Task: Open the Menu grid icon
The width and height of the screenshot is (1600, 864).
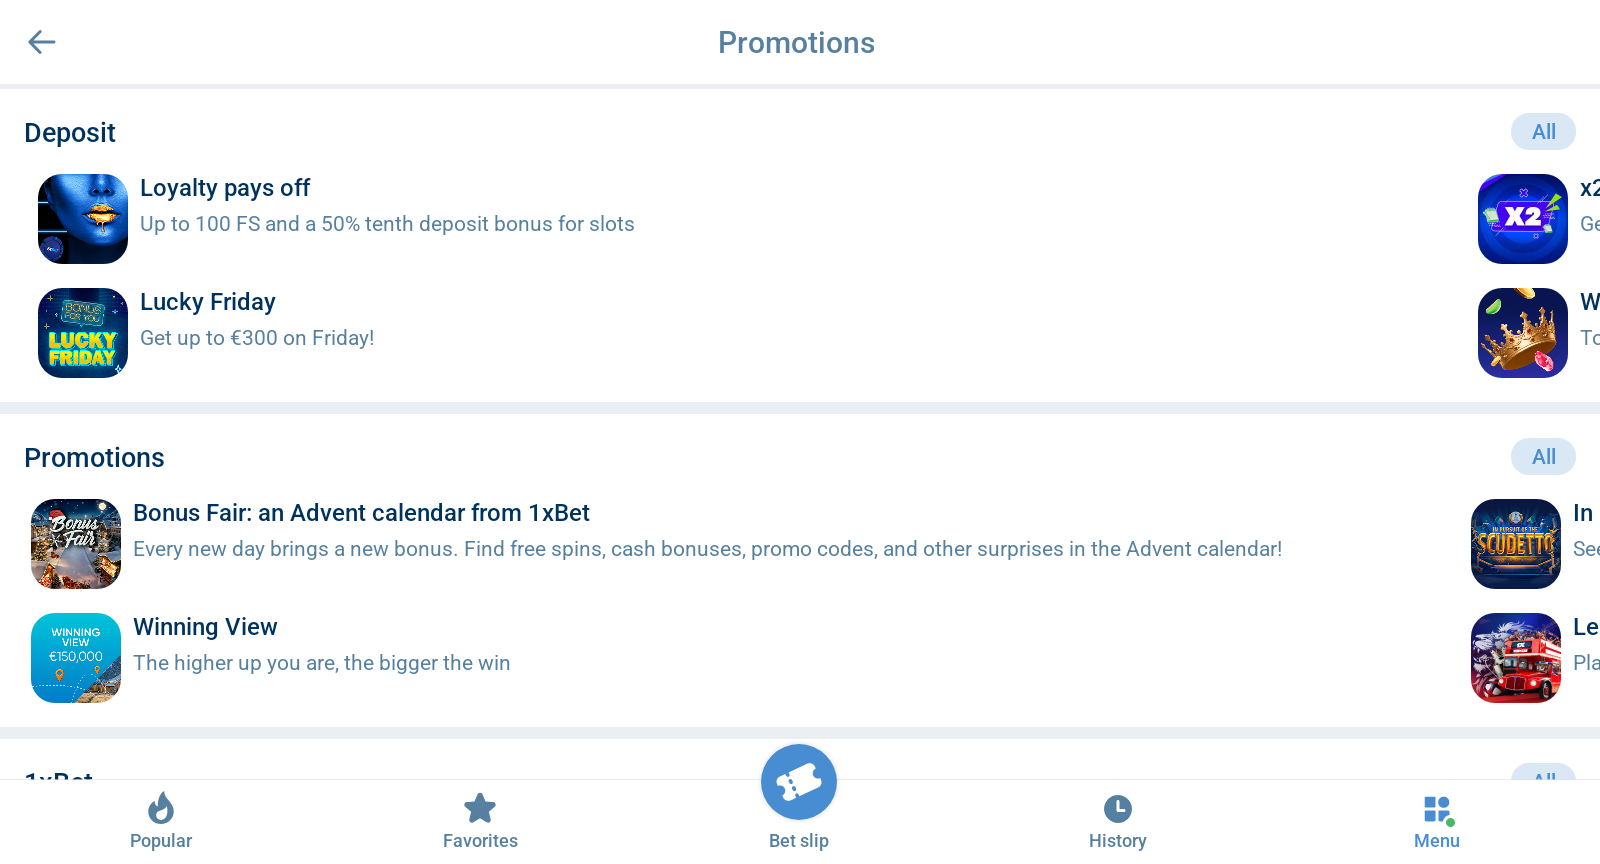Action: (x=1437, y=820)
